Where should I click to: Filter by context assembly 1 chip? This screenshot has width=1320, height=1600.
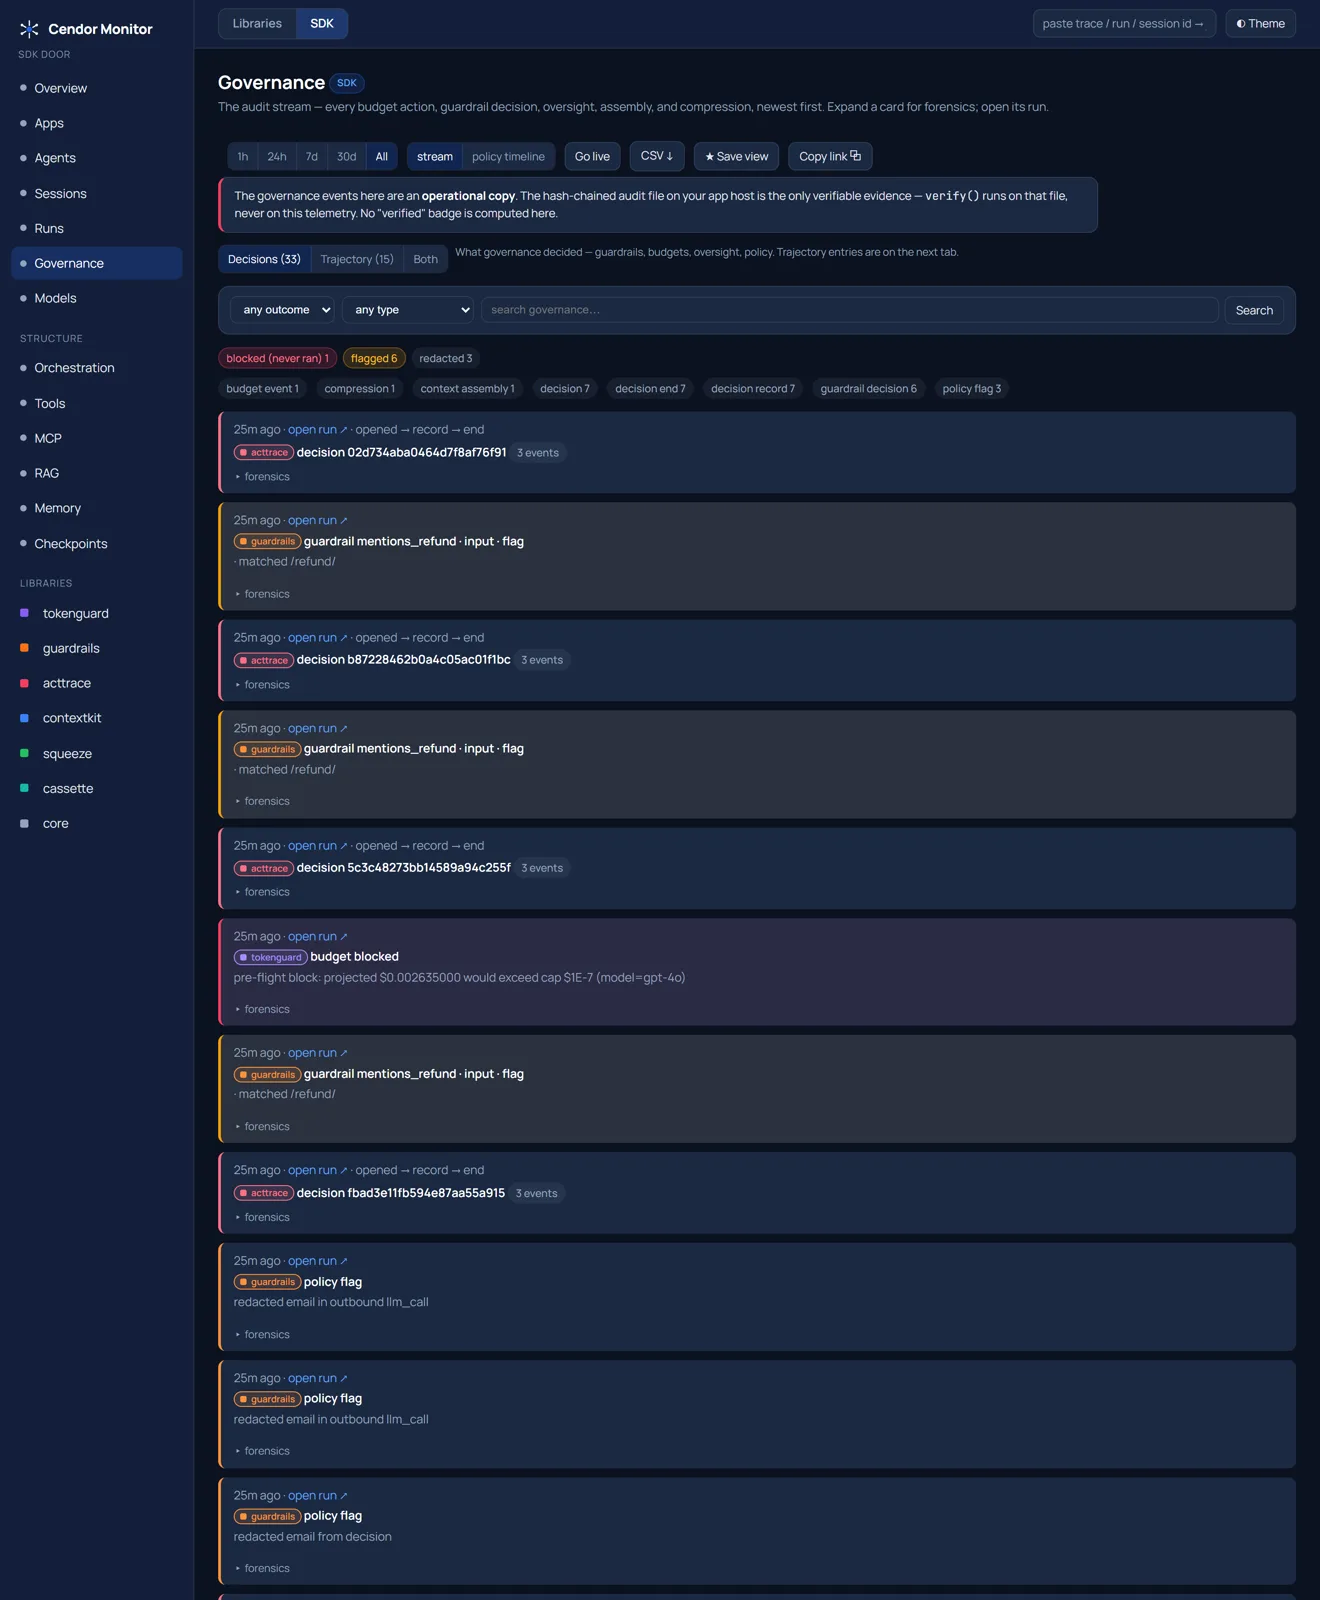click(x=468, y=389)
